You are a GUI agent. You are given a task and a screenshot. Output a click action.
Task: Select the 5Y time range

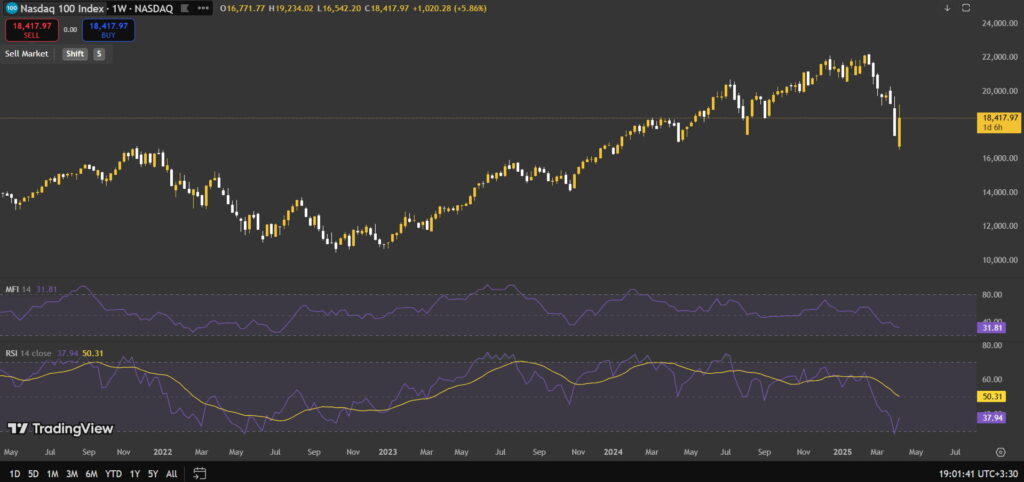(x=153, y=474)
